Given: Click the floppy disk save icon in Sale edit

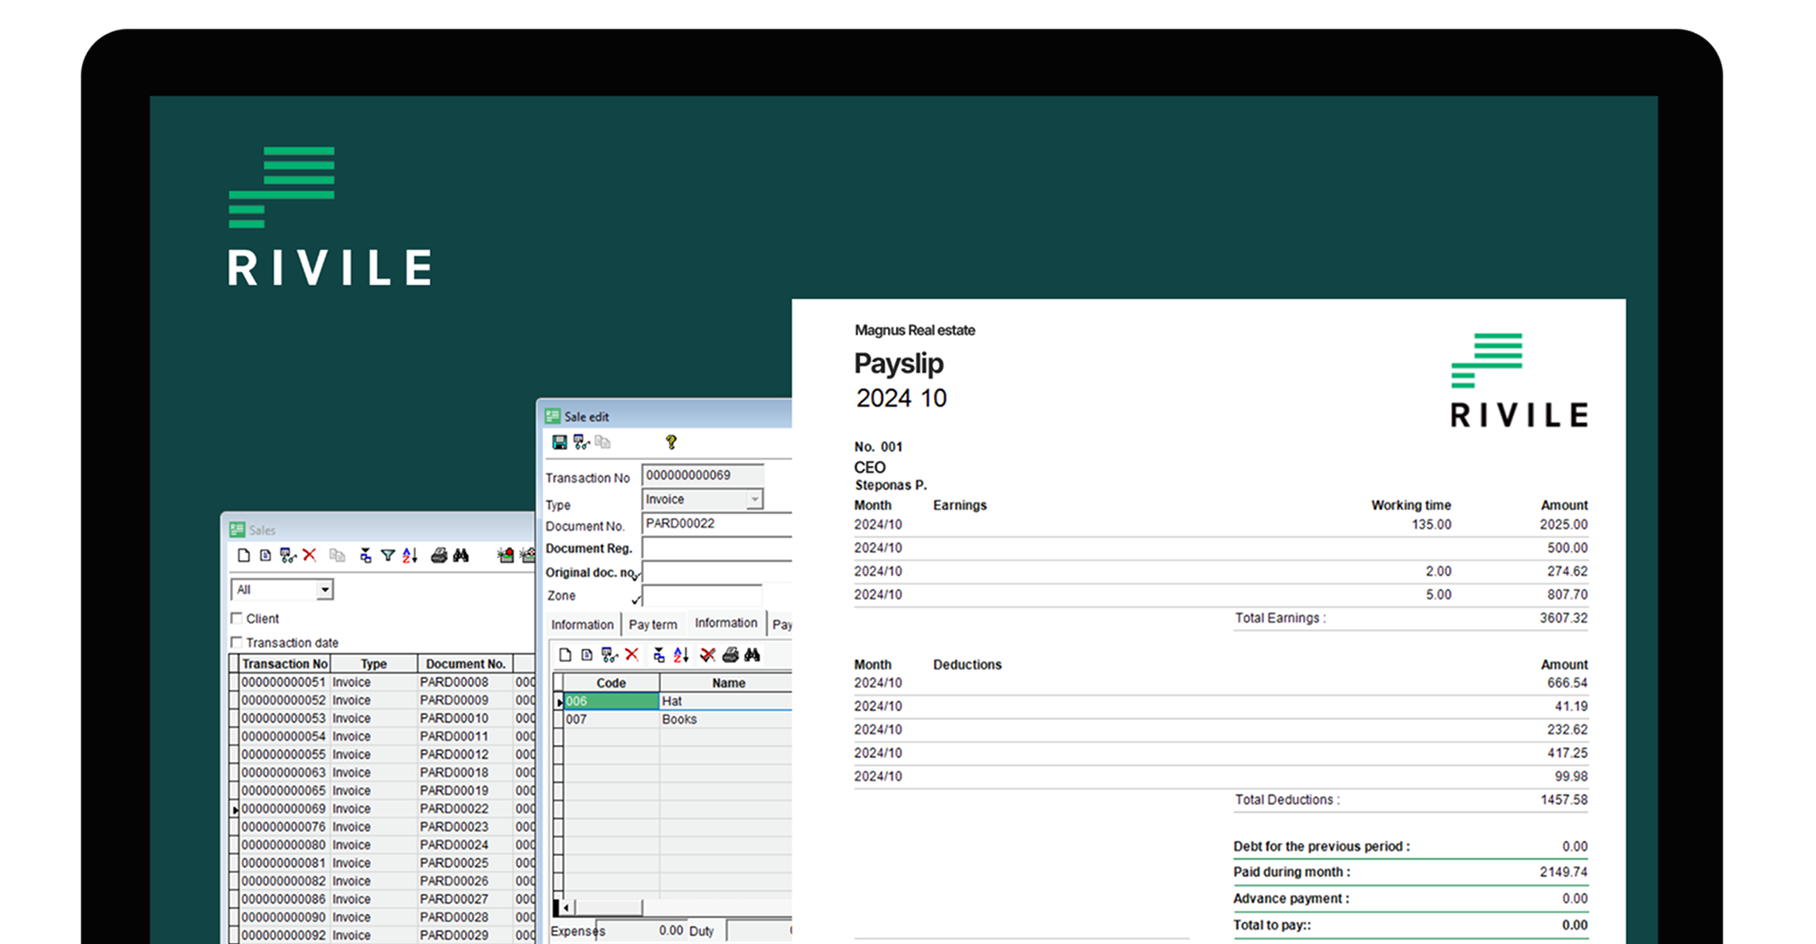Looking at the screenshot, I should click(559, 442).
